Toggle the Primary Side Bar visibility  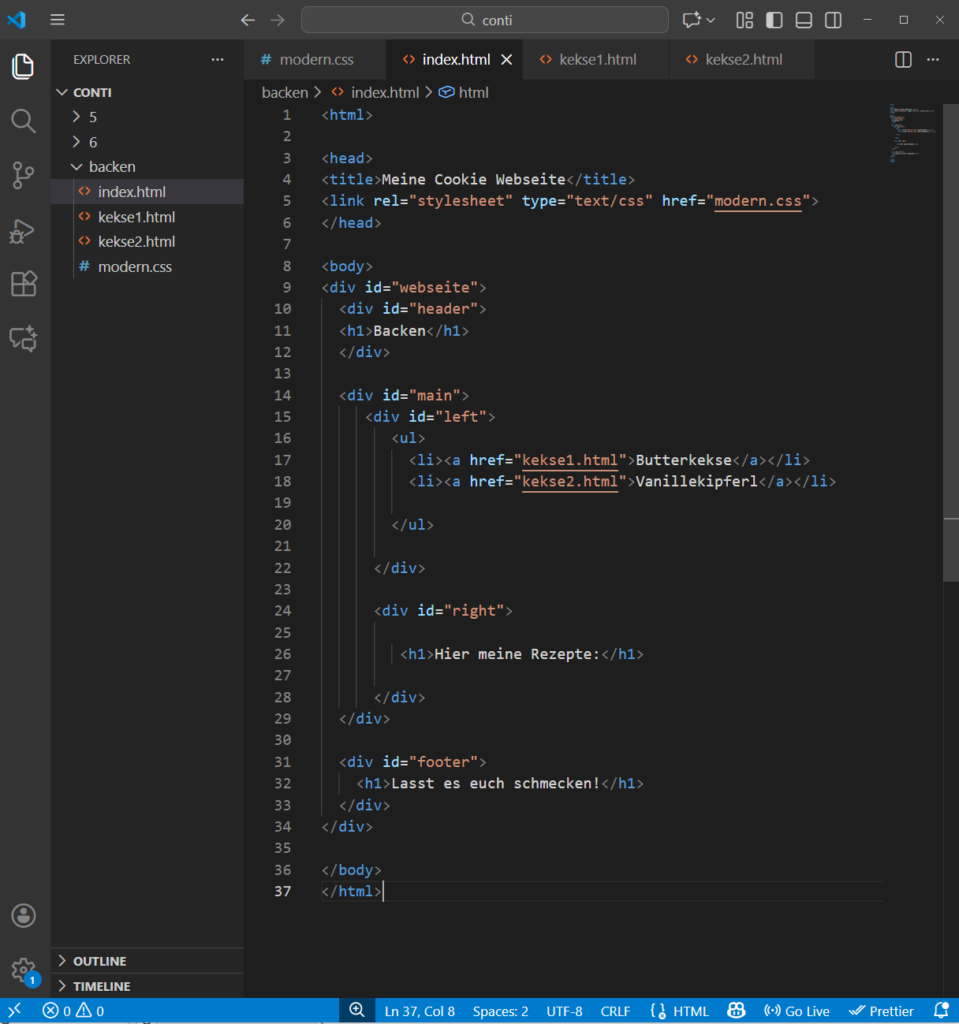coord(774,20)
